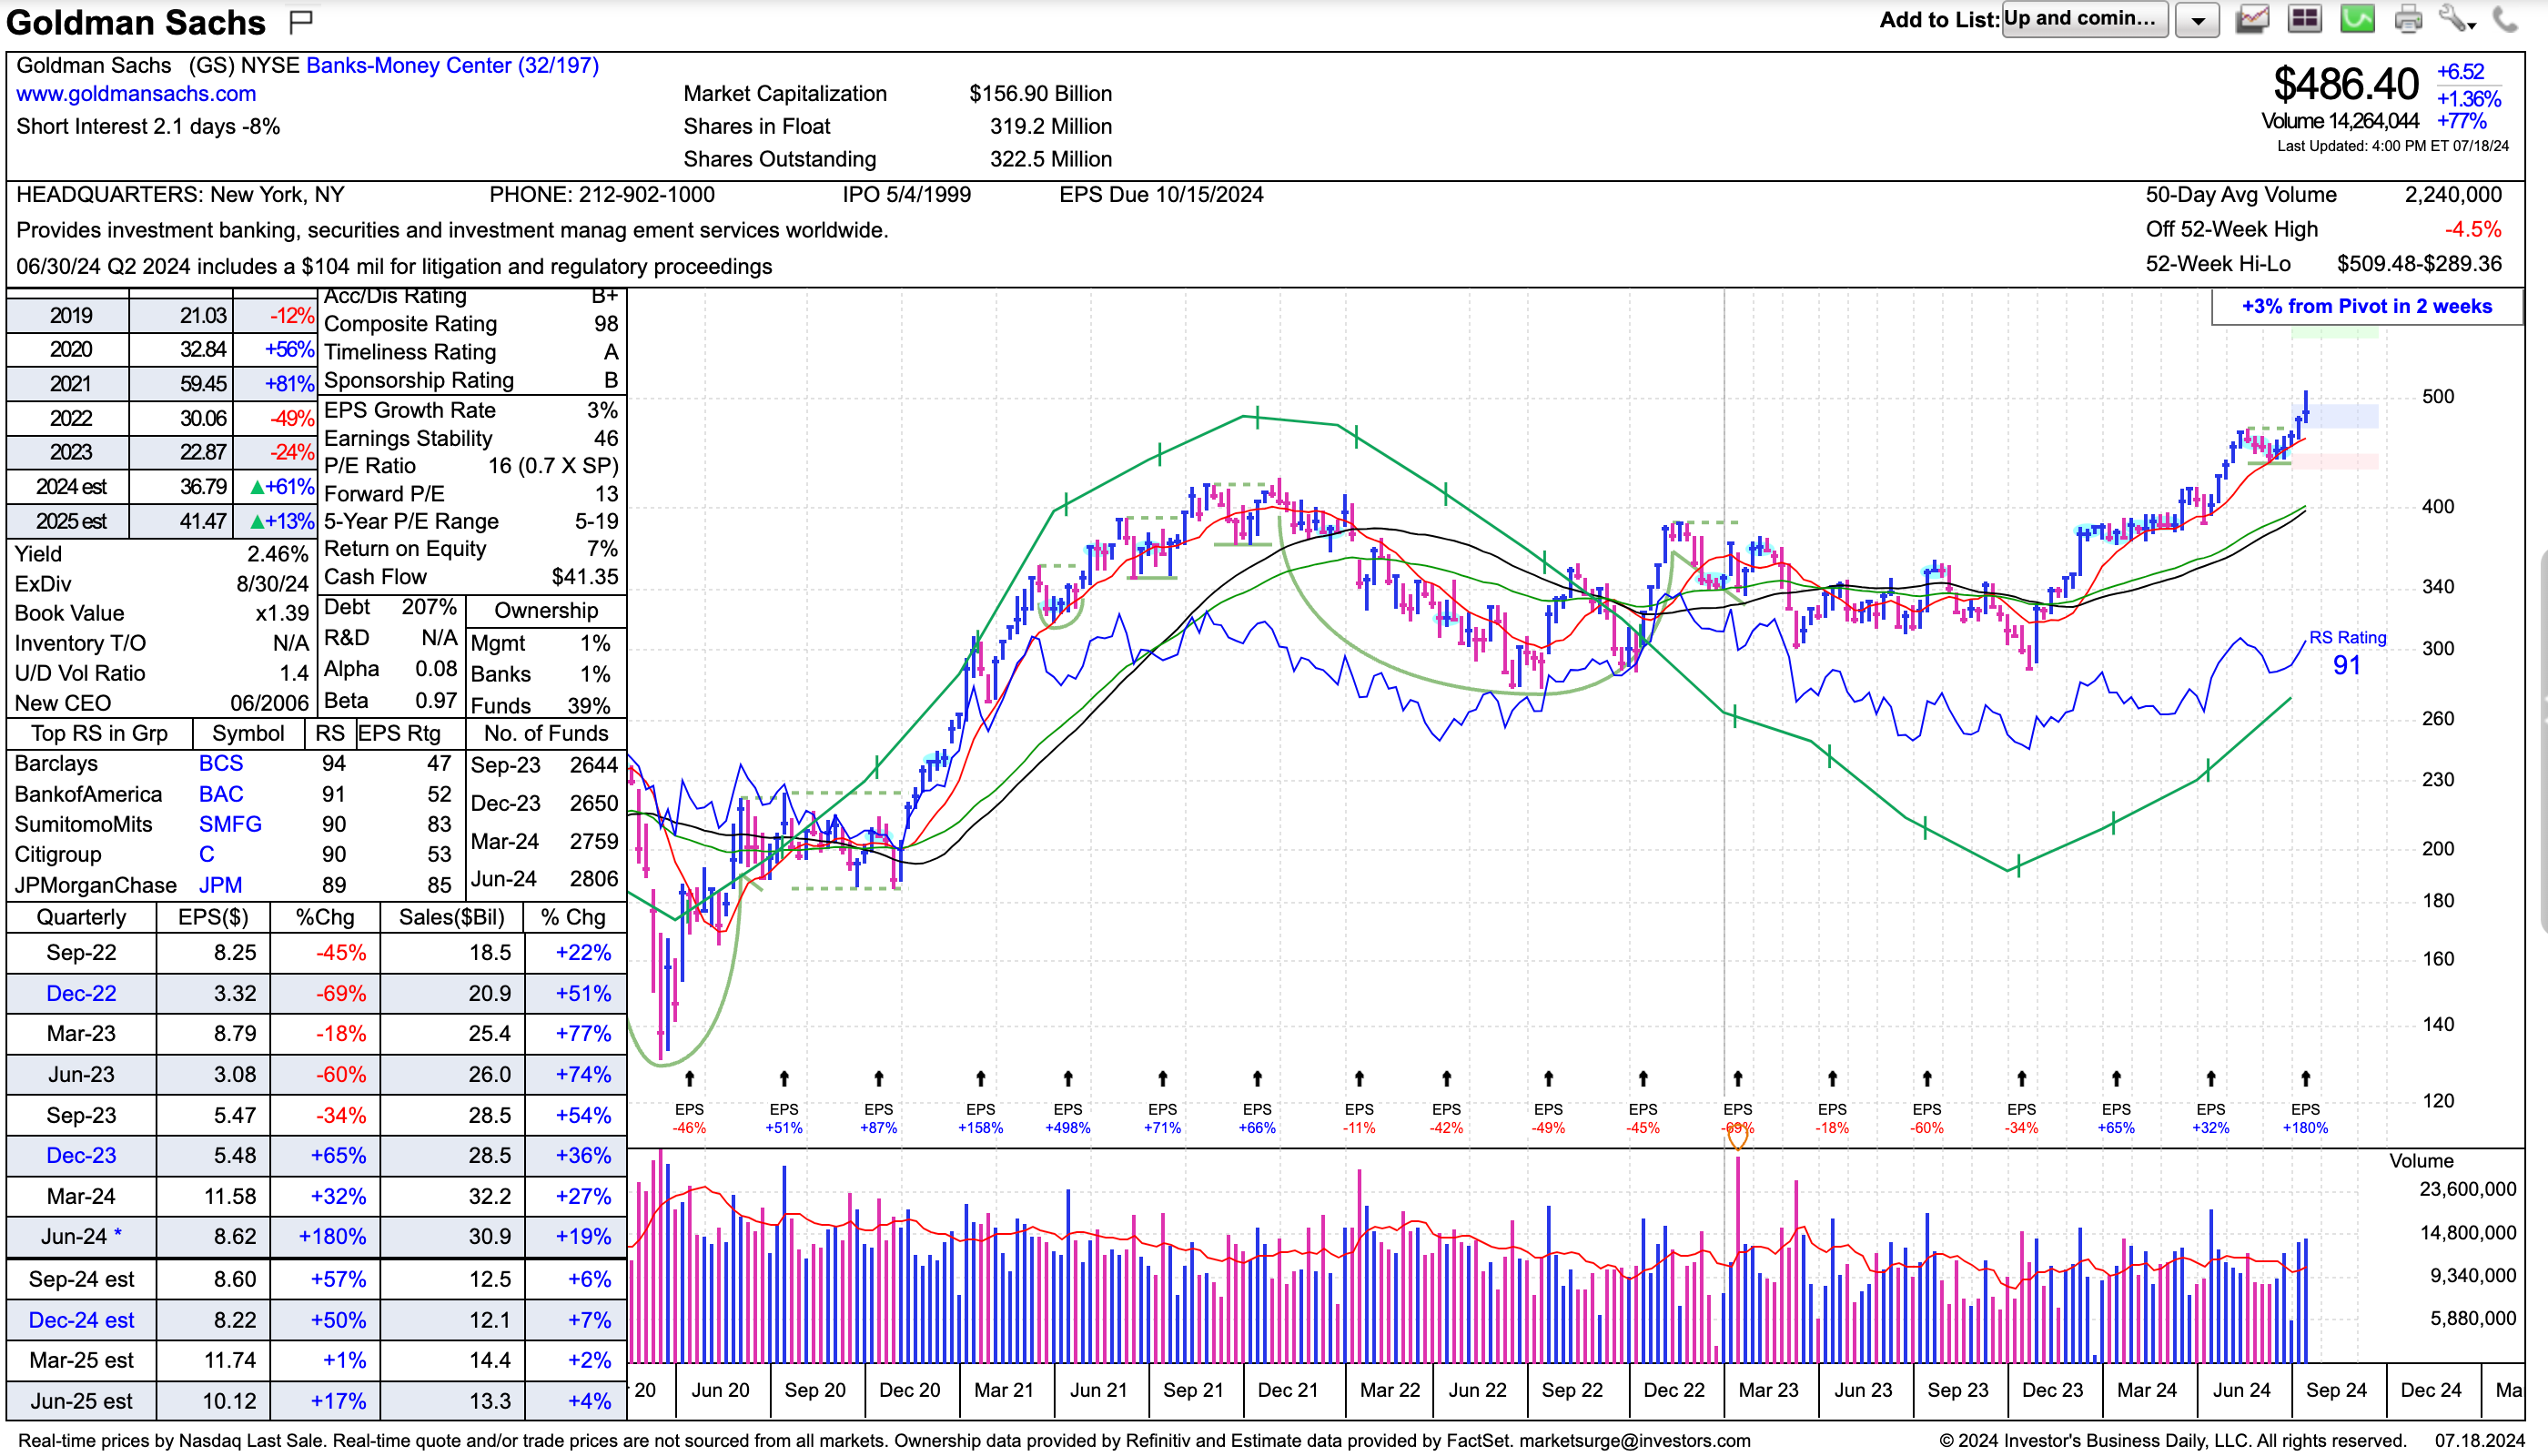Click the 2024 est earnings row
This screenshot has width=2548, height=1456.
pos(161,487)
